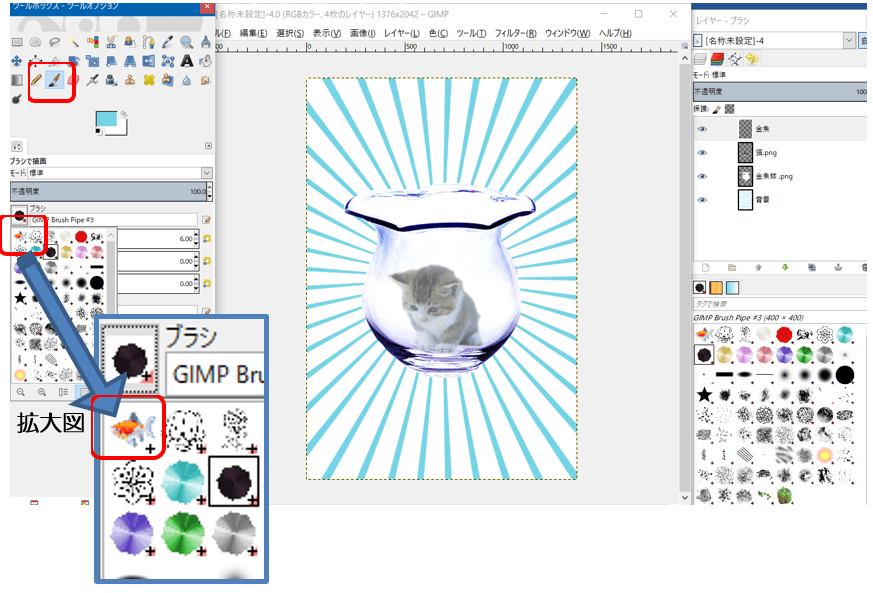This screenshot has width=873, height=593.
Task: Click the canvas vertical scrollbar down arrow
Action: coord(685,497)
